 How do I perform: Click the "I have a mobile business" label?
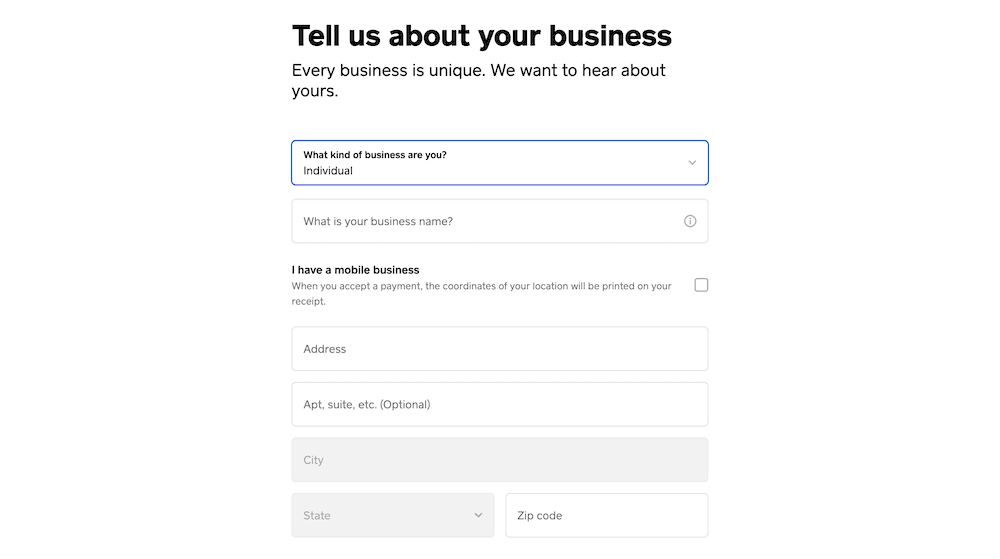click(355, 270)
